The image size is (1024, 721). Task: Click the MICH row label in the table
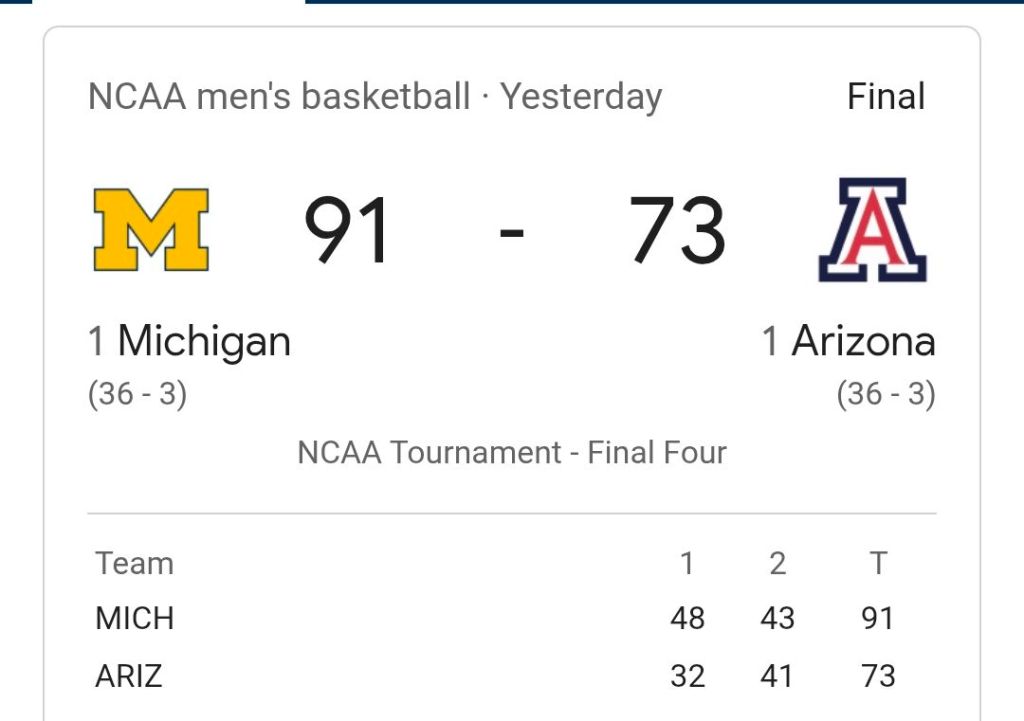pos(135,619)
